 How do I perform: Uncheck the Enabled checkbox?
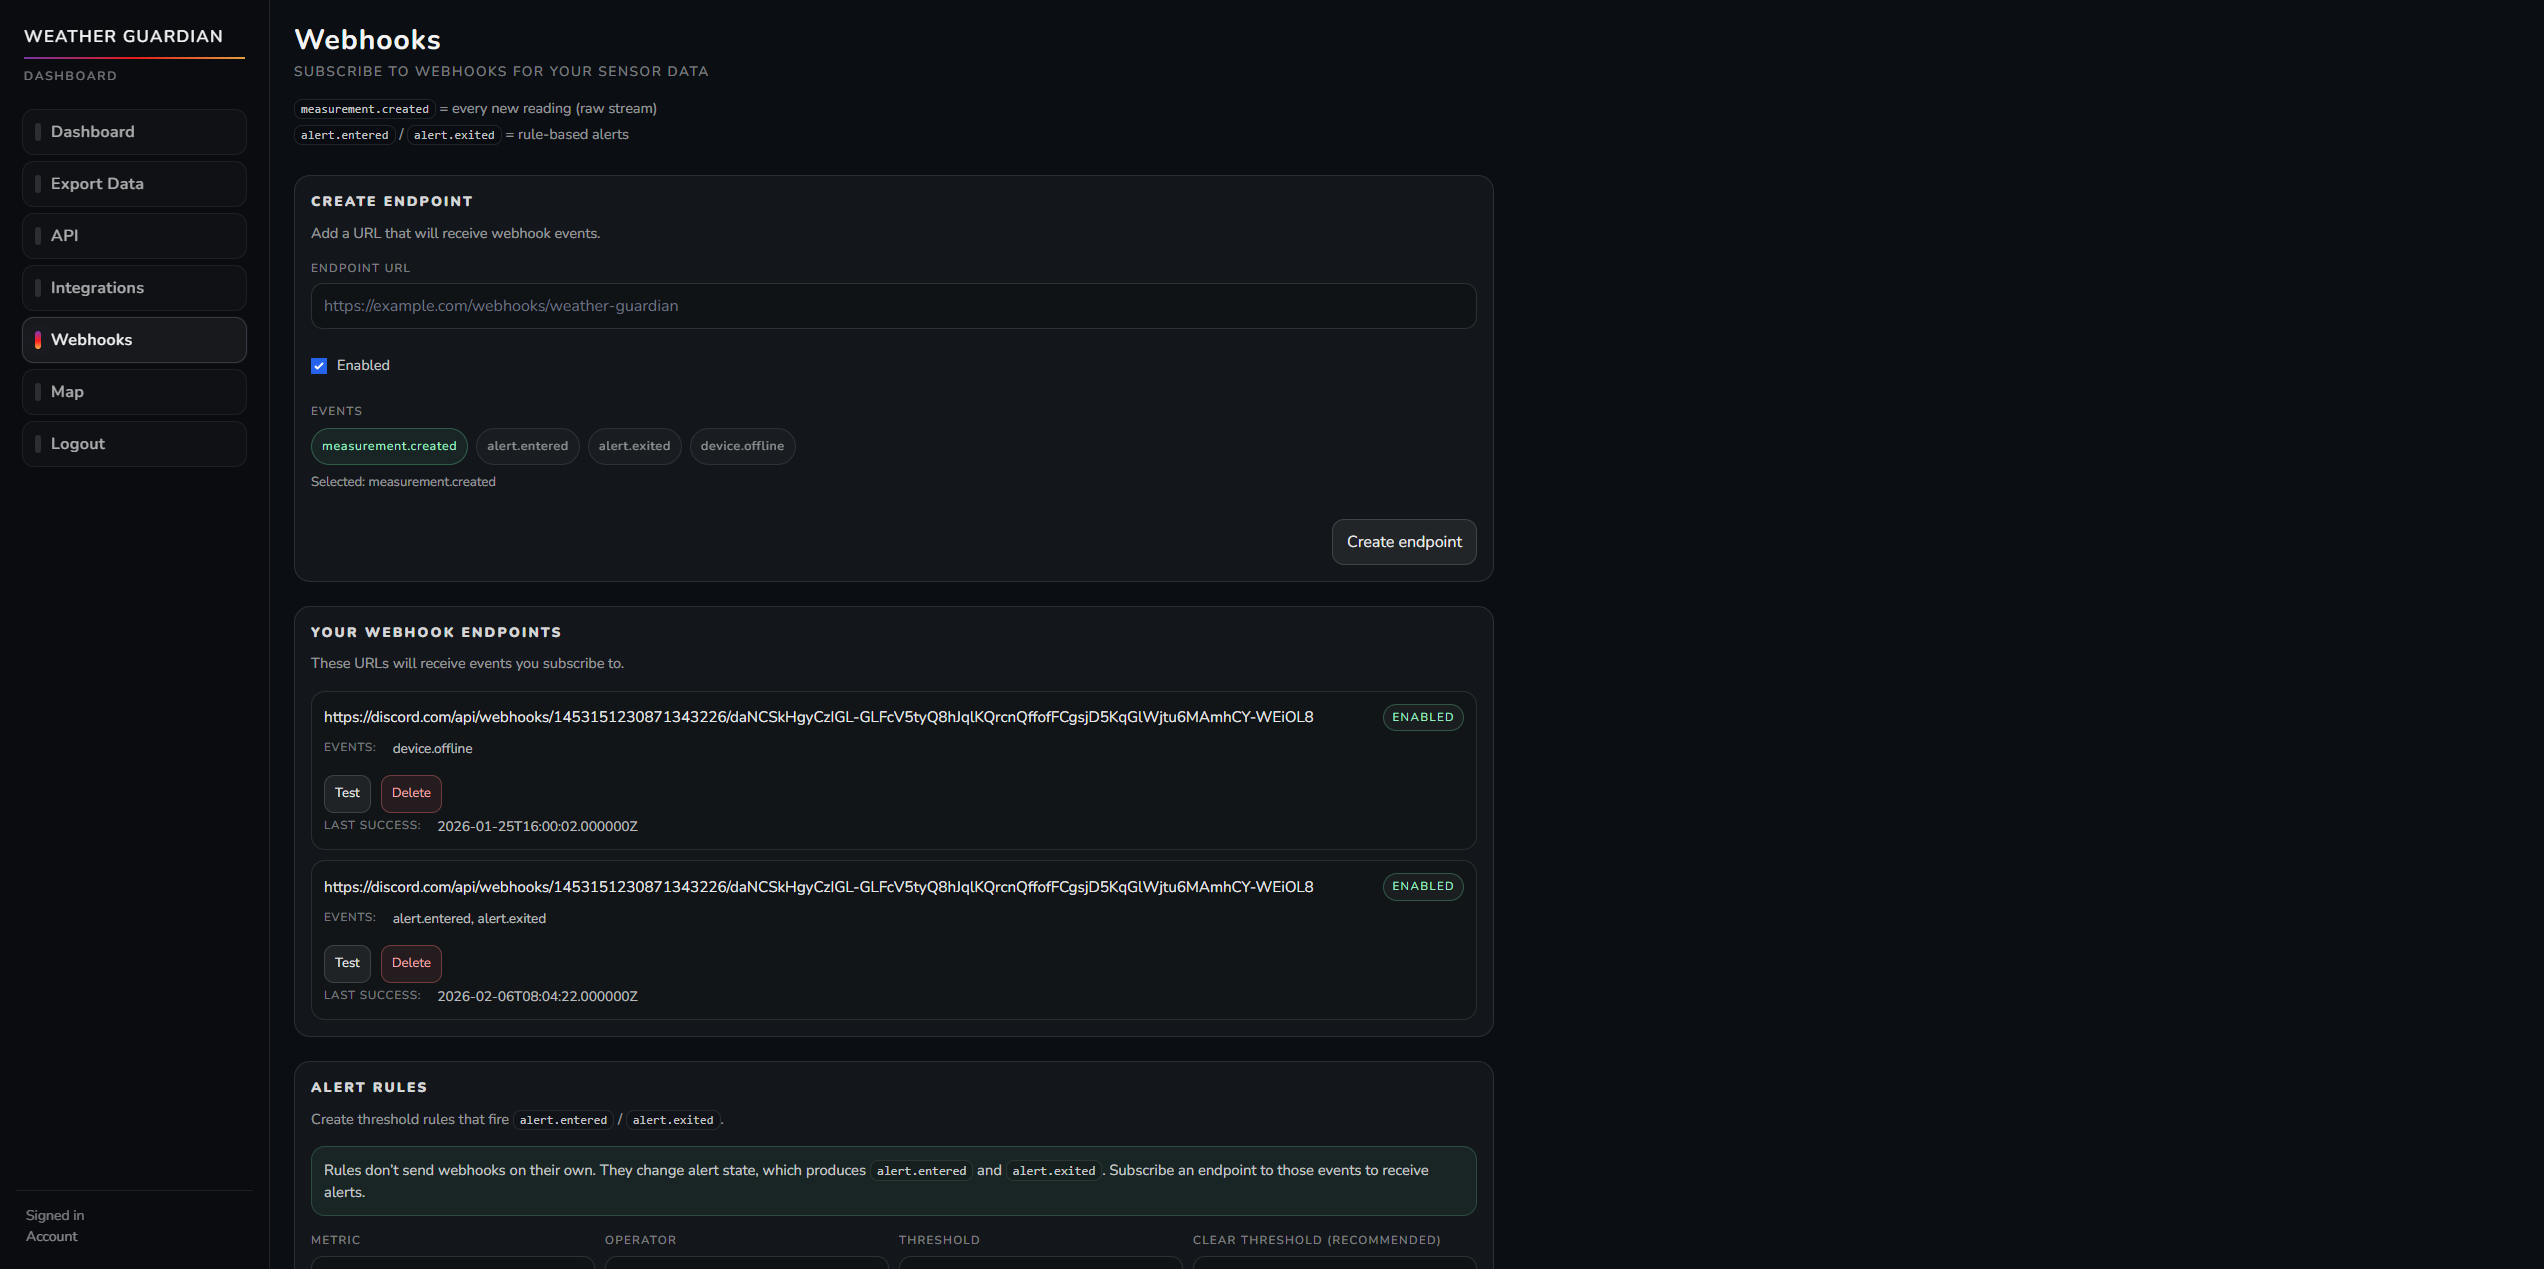coord(319,366)
